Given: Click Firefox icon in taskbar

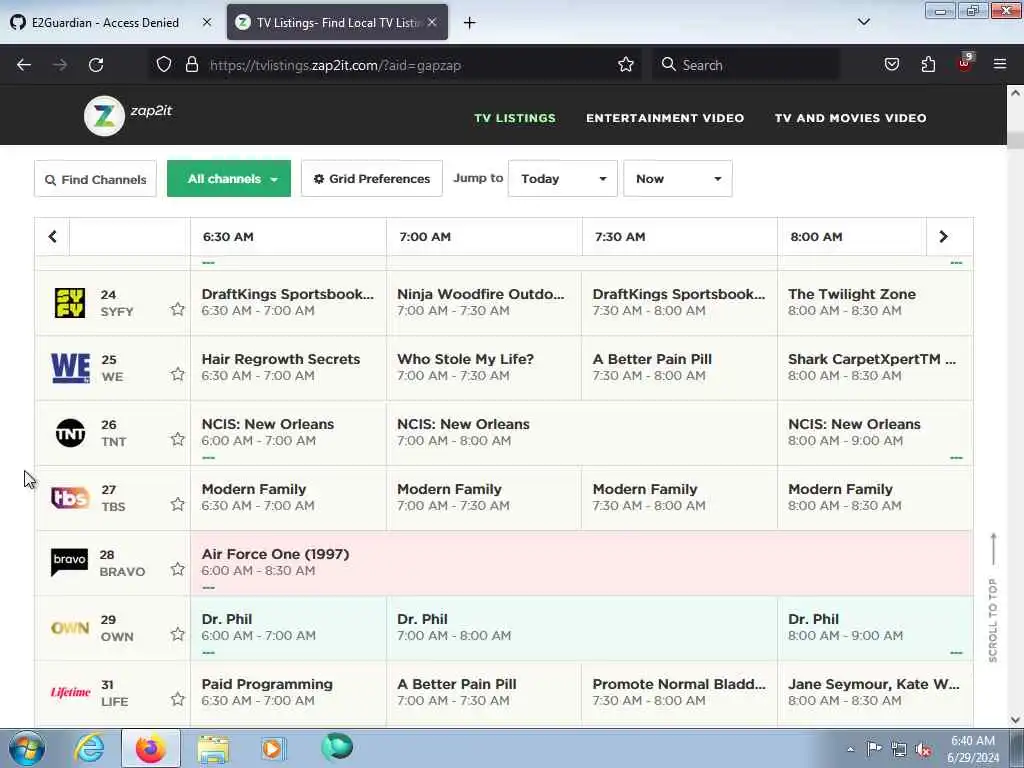Looking at the screenshot, I should point(151,748).
